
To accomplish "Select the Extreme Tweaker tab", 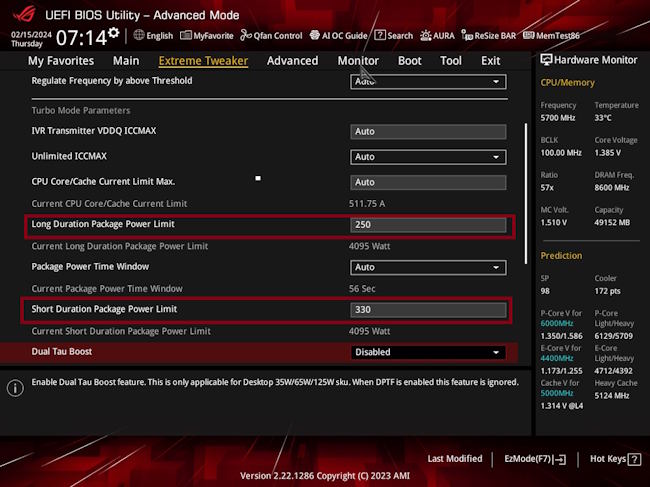I will (x=203, y=61).
